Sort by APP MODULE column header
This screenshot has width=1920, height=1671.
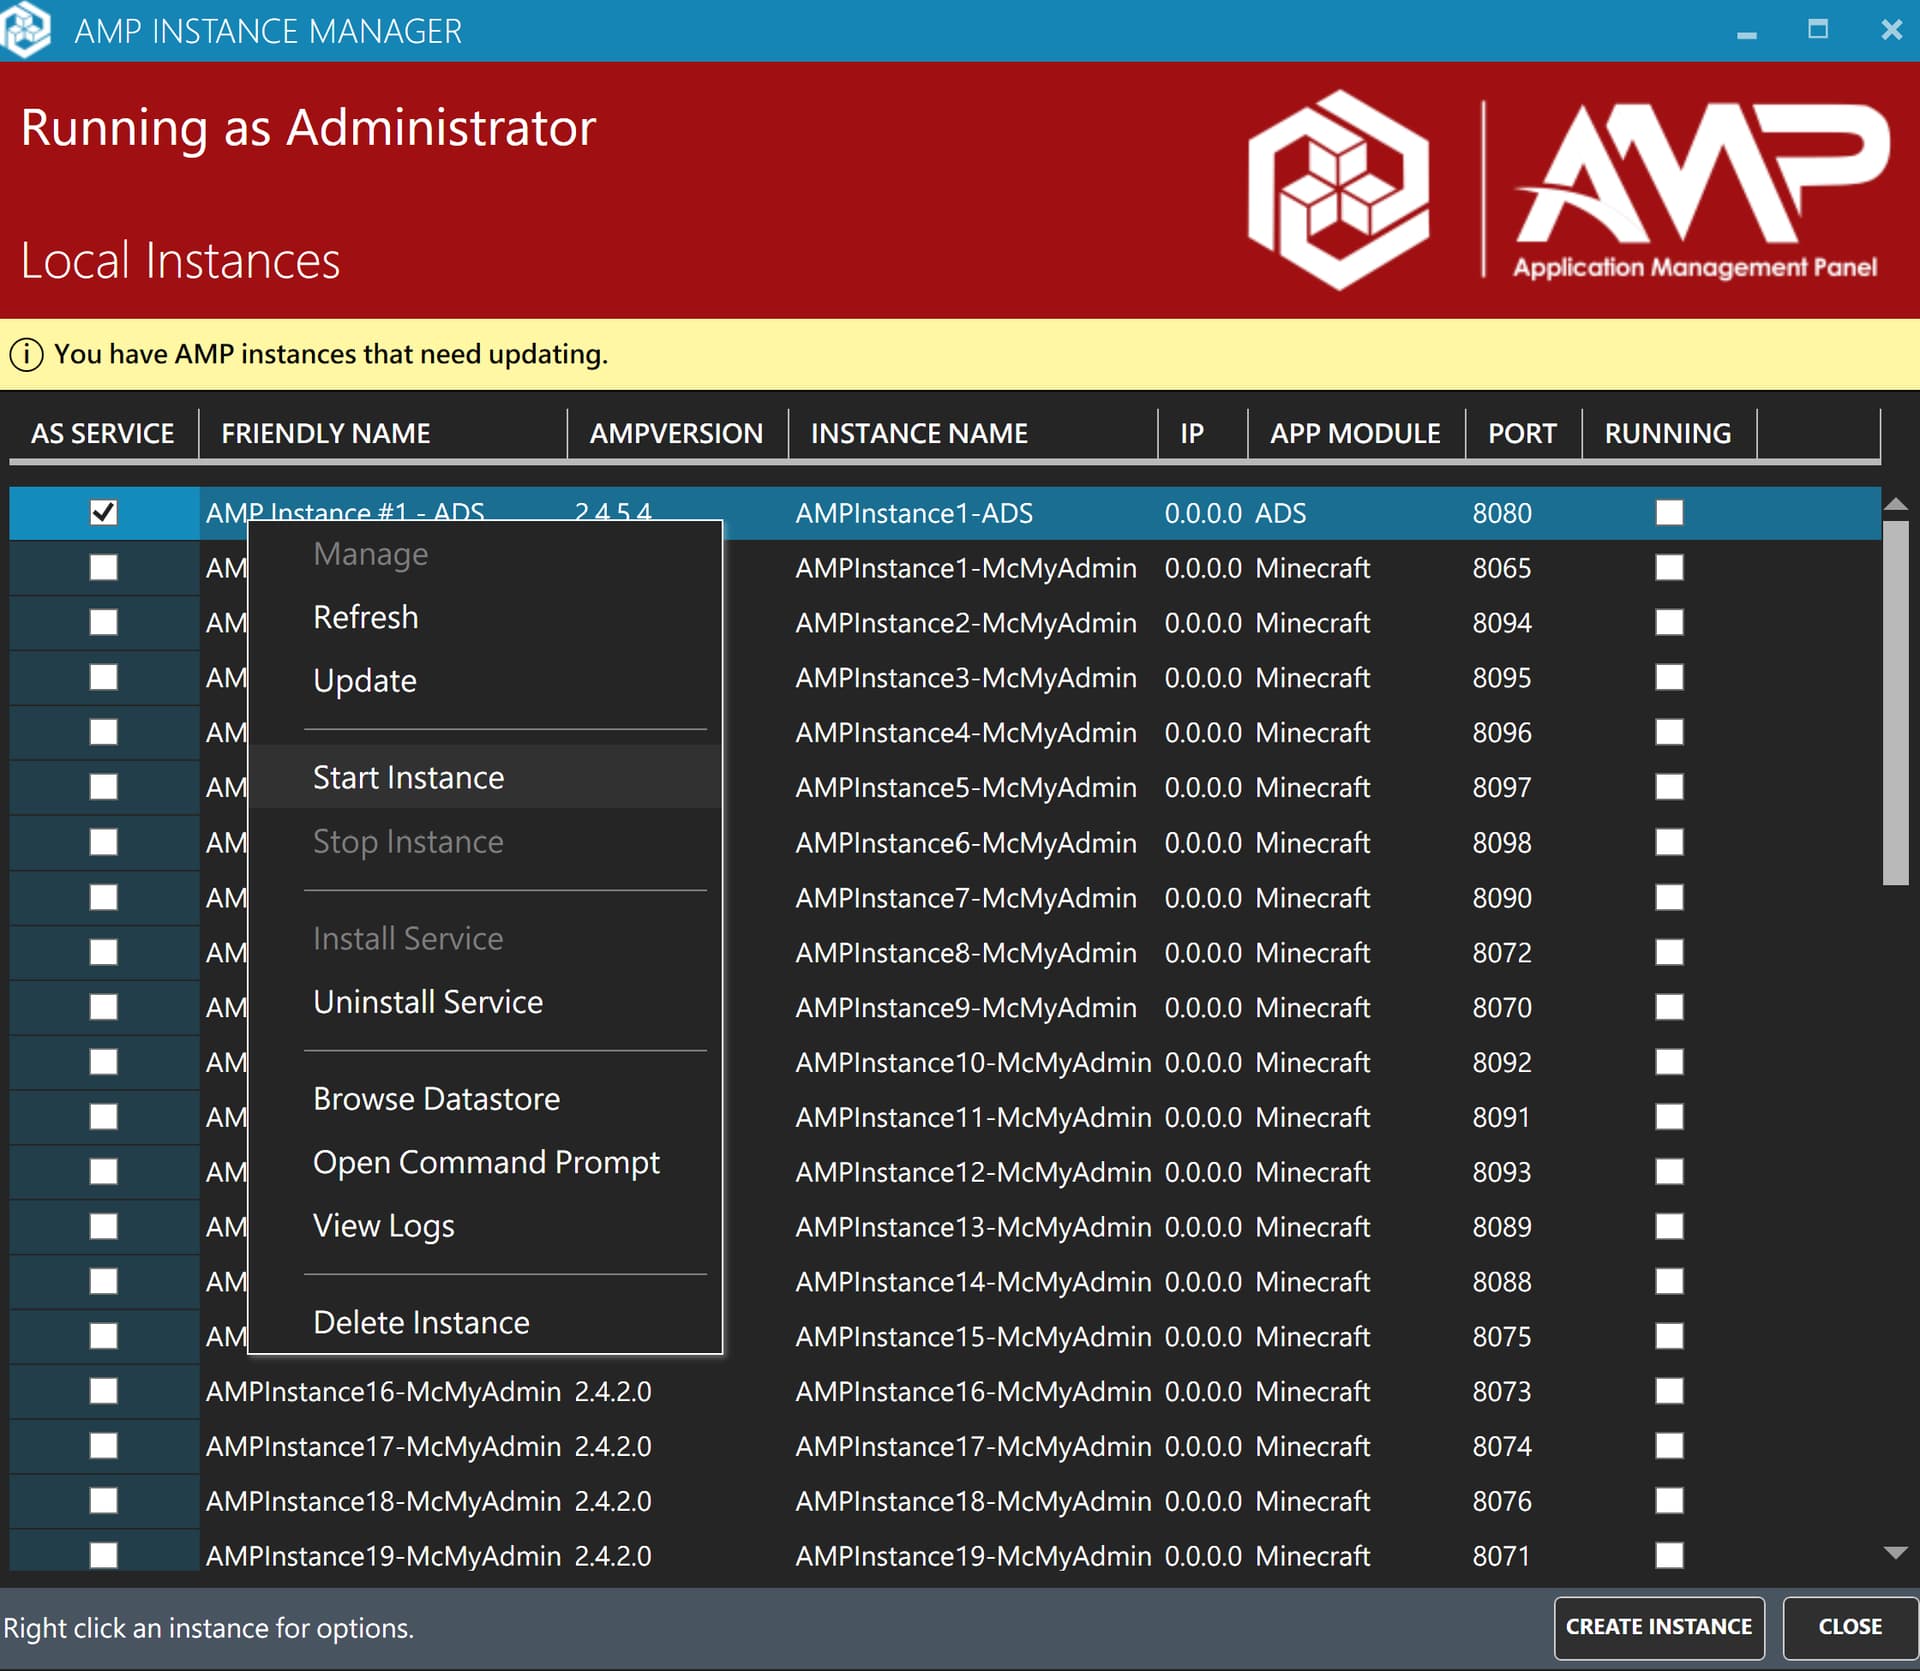[1356, 434]
